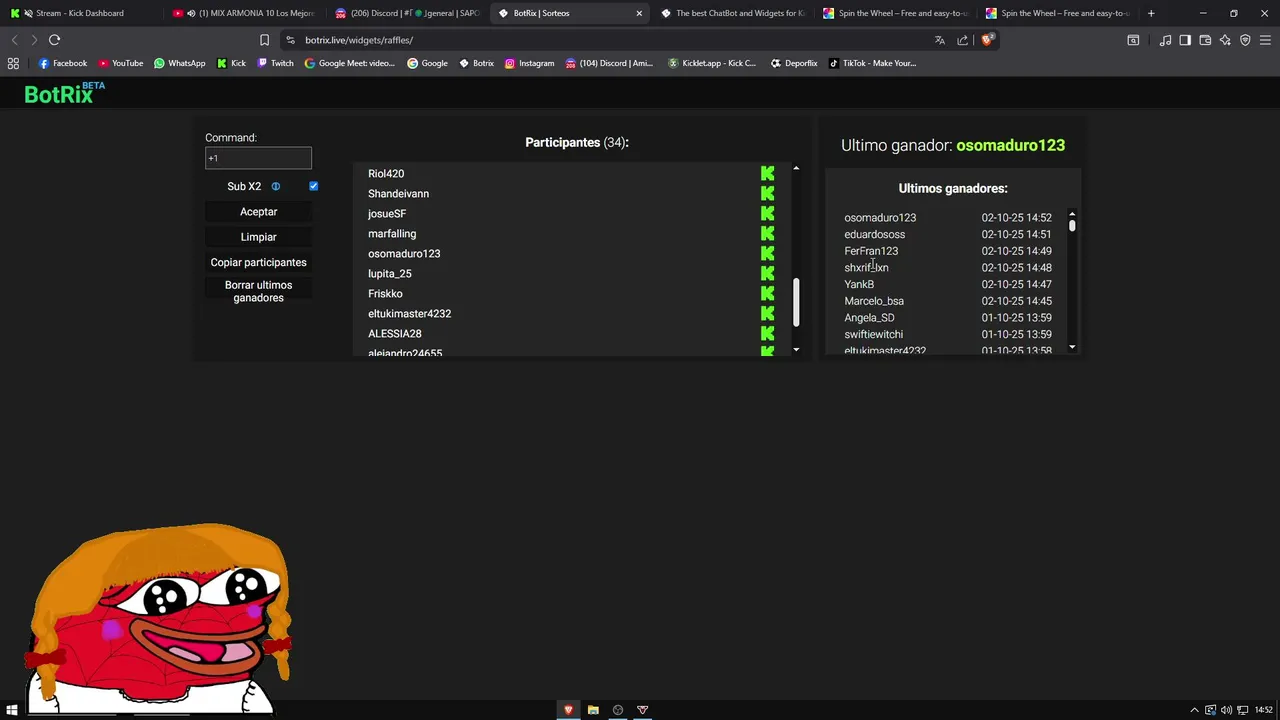The width and height of the screenshot is (1280, 720).
Task: Click the Ultimo ganador name osomaduro123 heading
Action: (x=1010, y=145)
